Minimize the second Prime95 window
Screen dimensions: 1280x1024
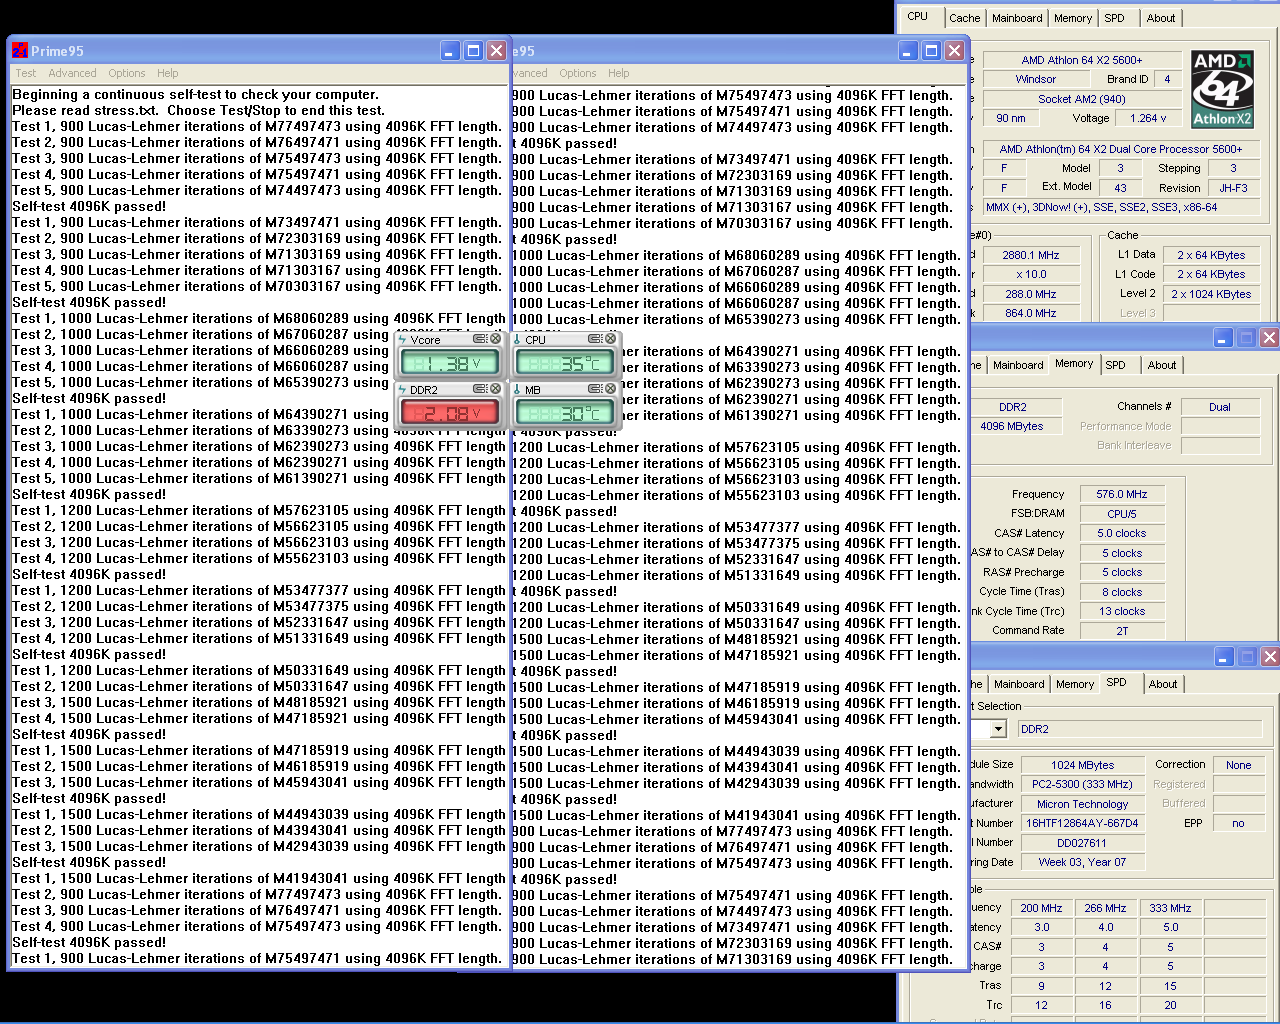coord(908,50)
